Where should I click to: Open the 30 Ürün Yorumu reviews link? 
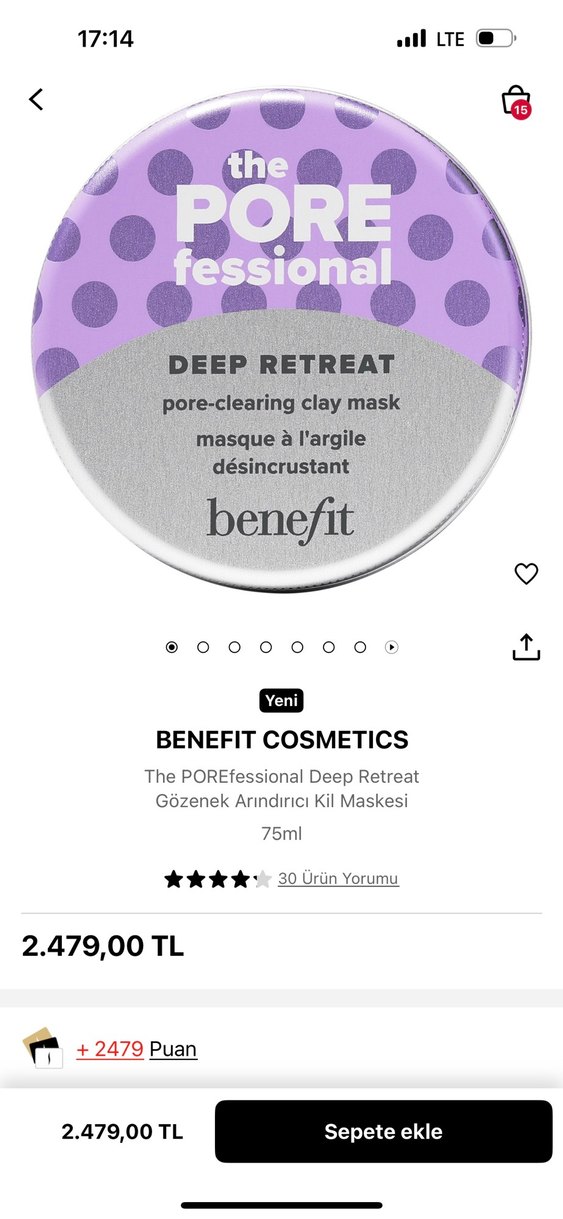click(x=338, y=879)
